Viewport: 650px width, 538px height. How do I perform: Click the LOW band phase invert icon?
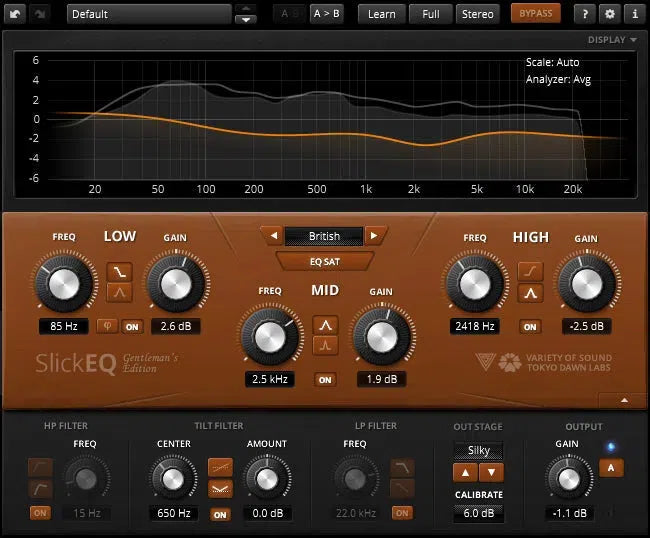tap(106, 325)
